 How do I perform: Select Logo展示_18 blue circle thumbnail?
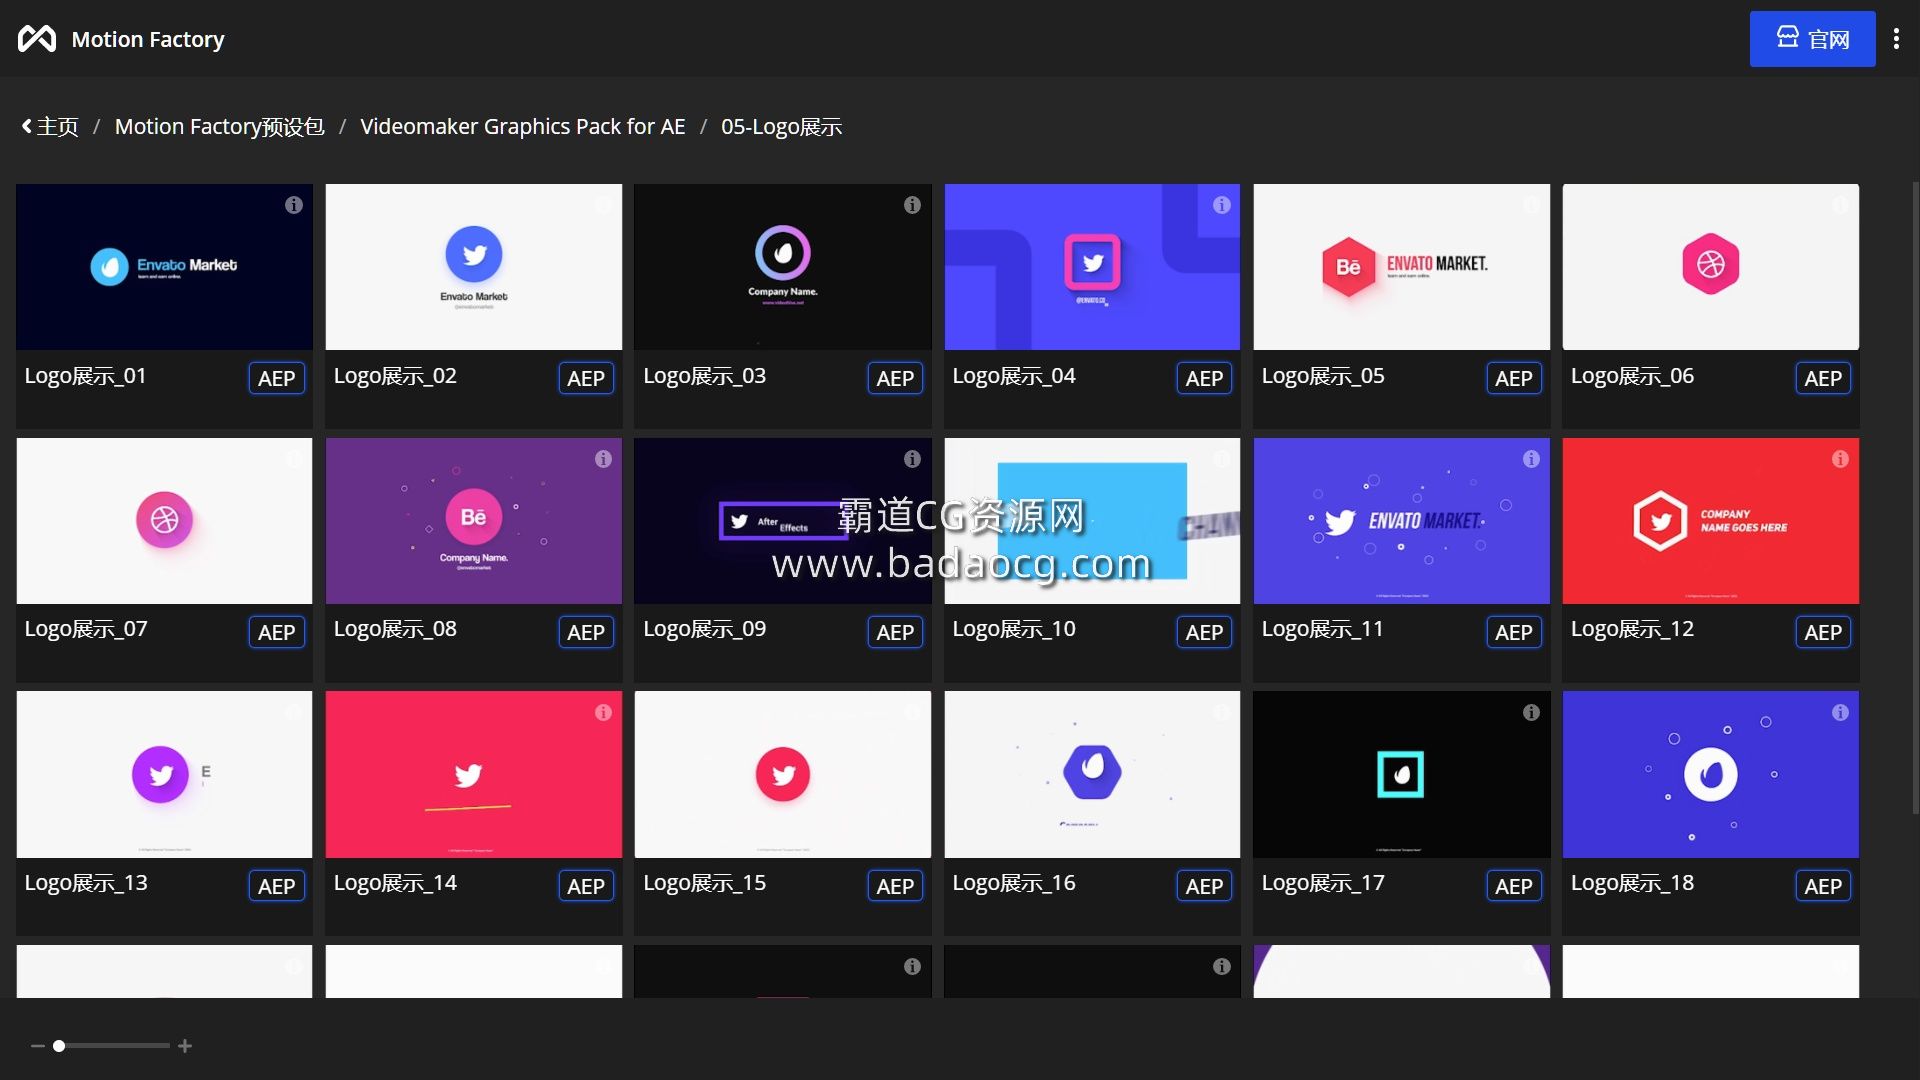[x=1711, y=774]
